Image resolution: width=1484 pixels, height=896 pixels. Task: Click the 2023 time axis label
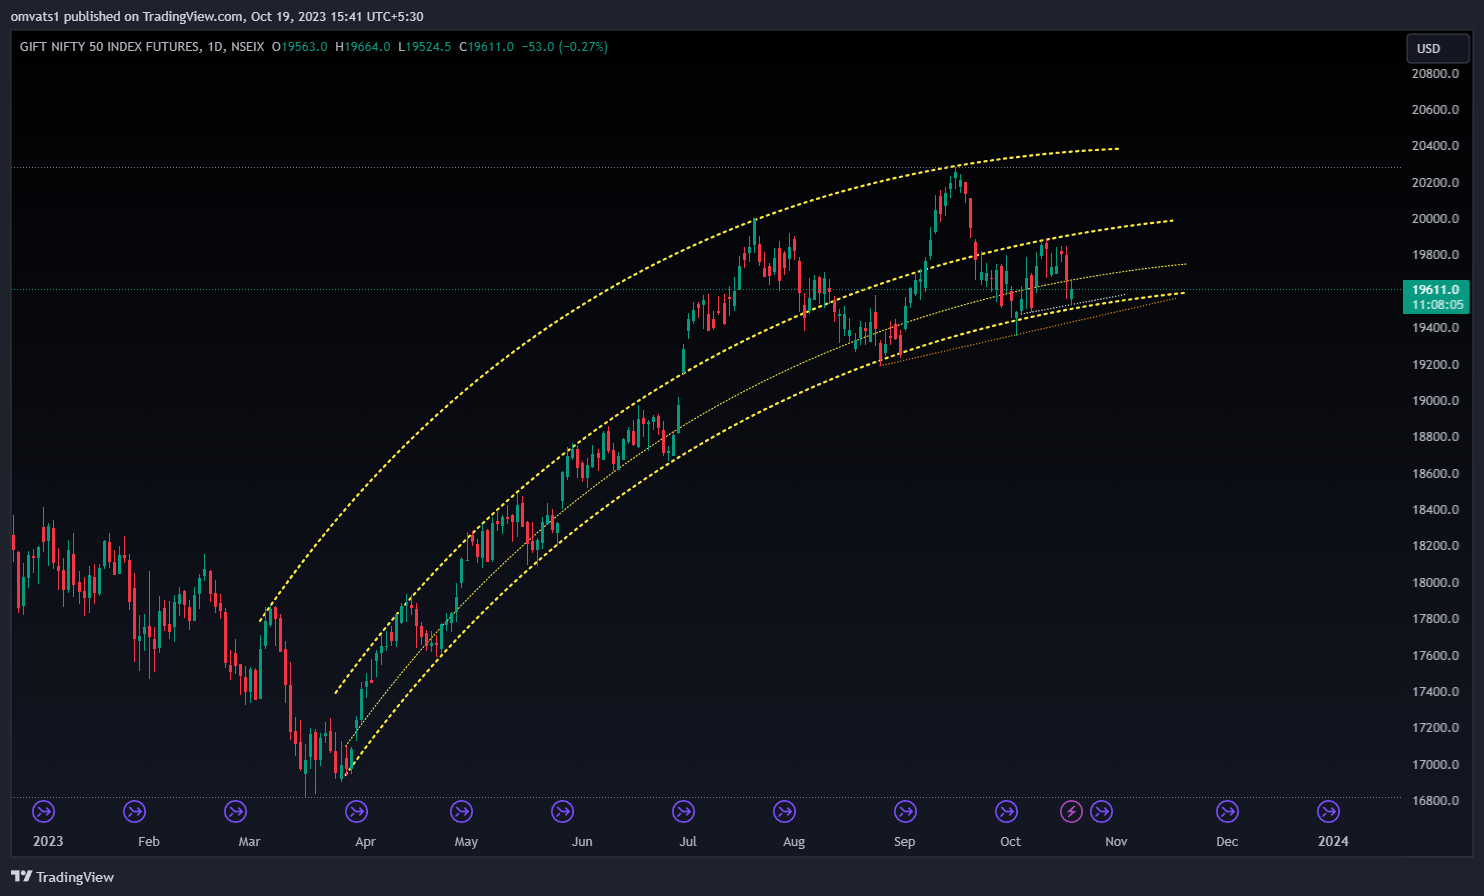pyautogui.click(x=48, y=841)
